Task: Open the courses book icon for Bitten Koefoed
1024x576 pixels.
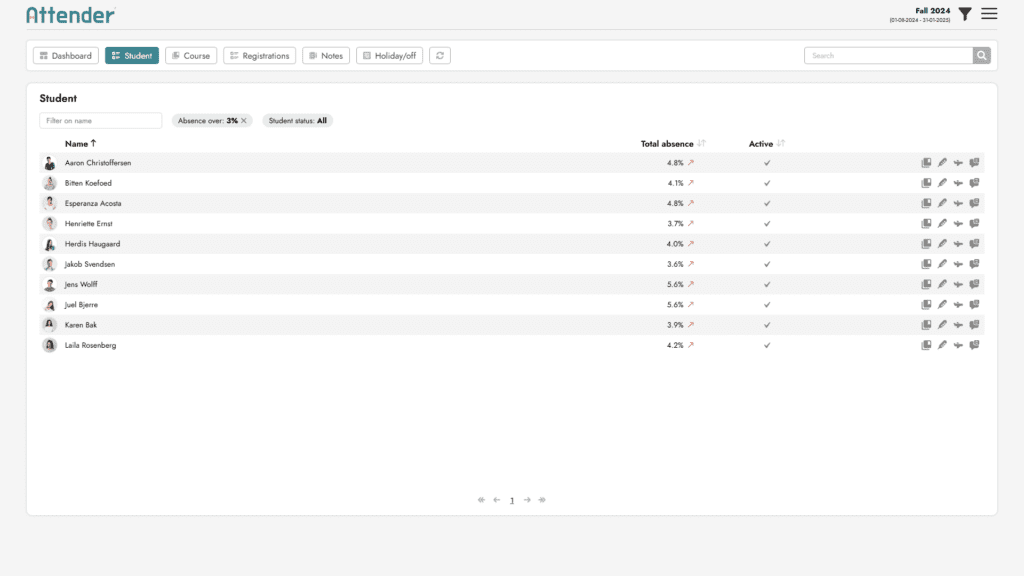Action: coord(926,183)
